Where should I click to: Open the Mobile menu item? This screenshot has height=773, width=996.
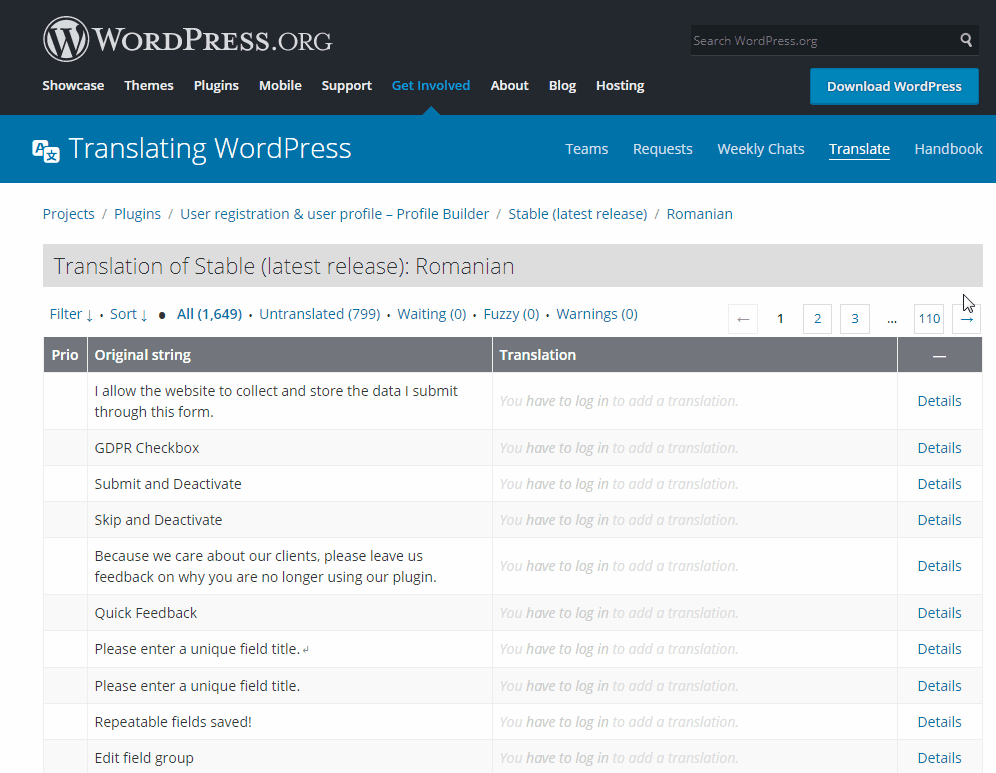280,85
